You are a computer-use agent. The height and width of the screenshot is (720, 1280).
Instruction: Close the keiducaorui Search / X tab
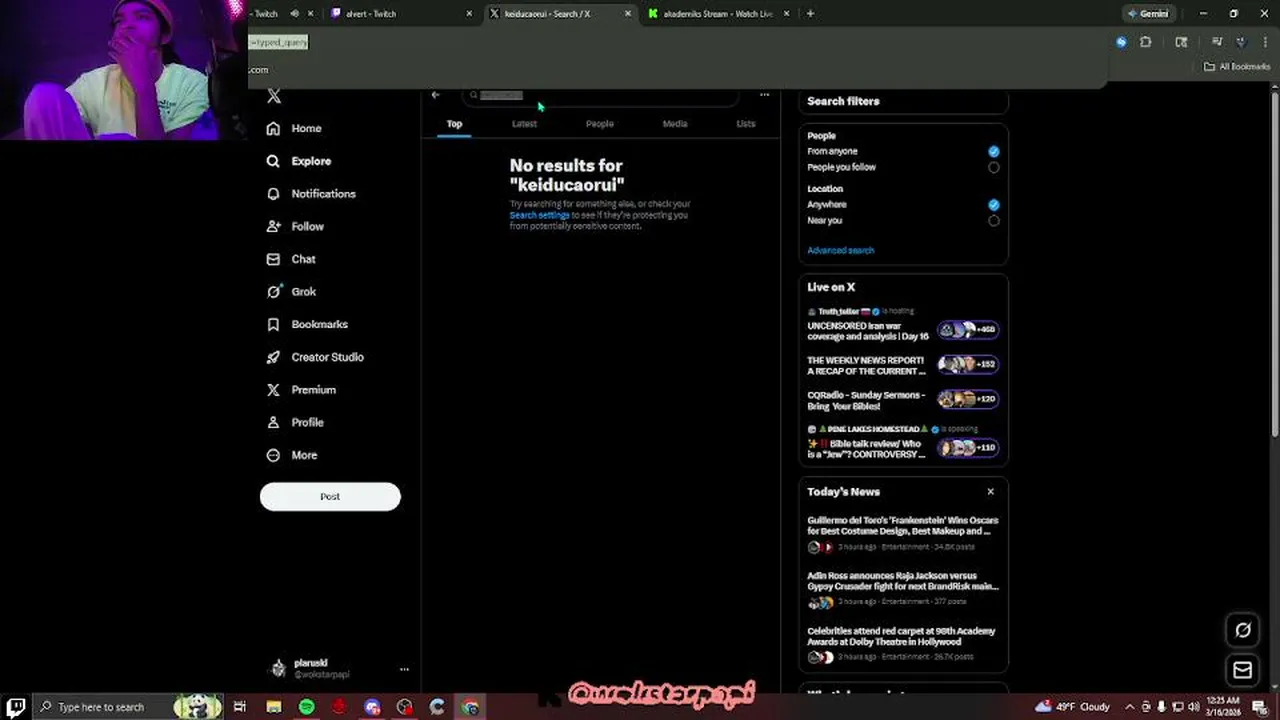628,14
